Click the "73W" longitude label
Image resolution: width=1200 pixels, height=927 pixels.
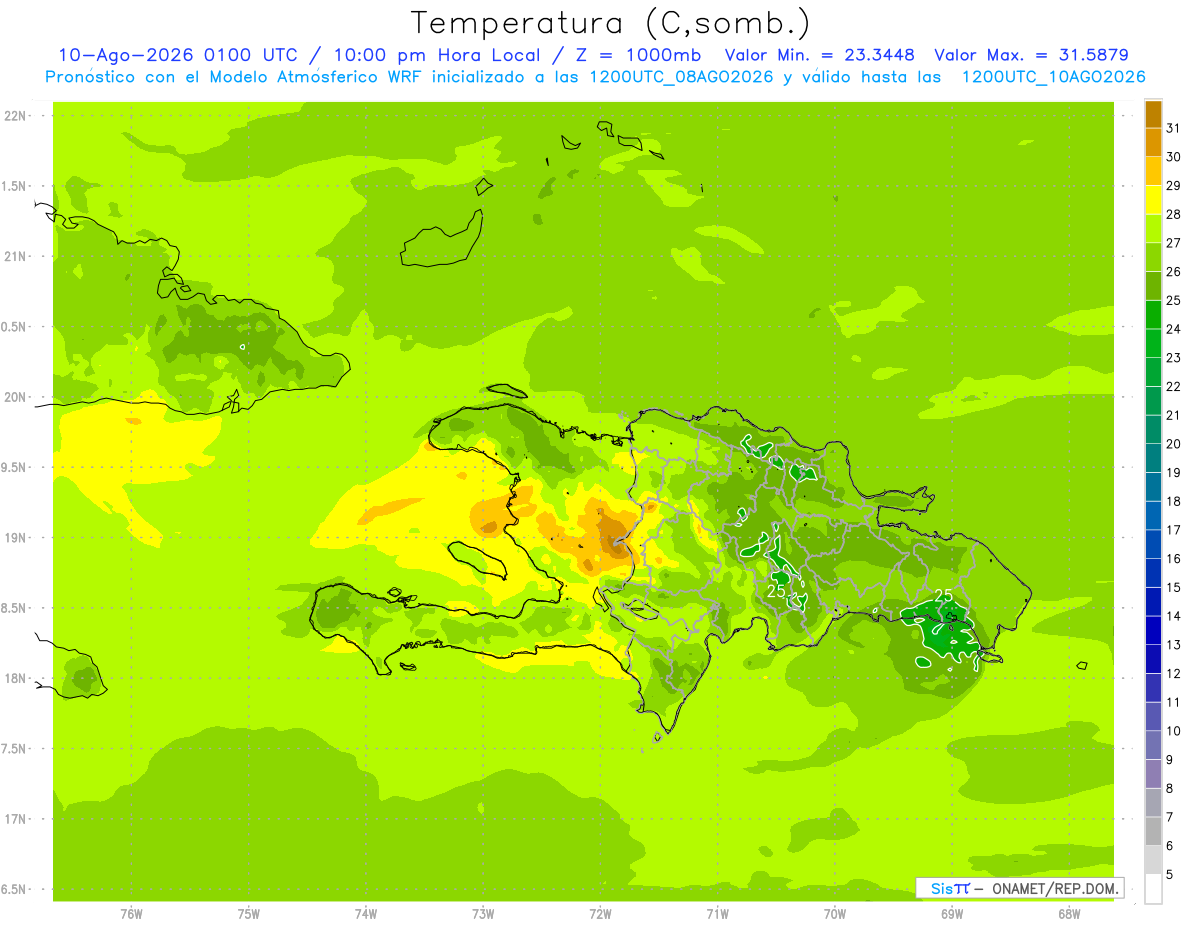pyautogui.click(x=483, y=915)
